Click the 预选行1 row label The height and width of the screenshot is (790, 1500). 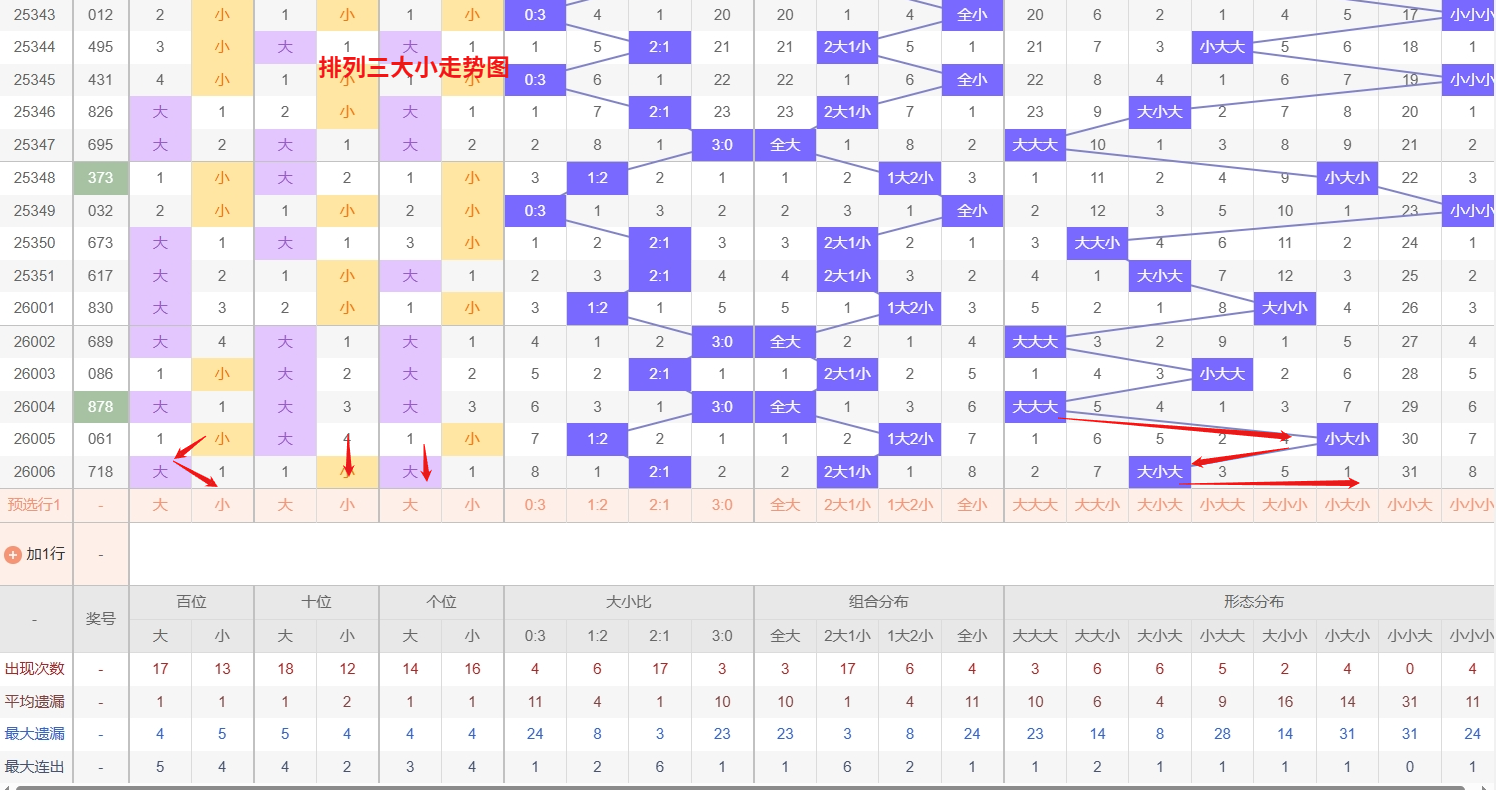[x=35, y=505]
